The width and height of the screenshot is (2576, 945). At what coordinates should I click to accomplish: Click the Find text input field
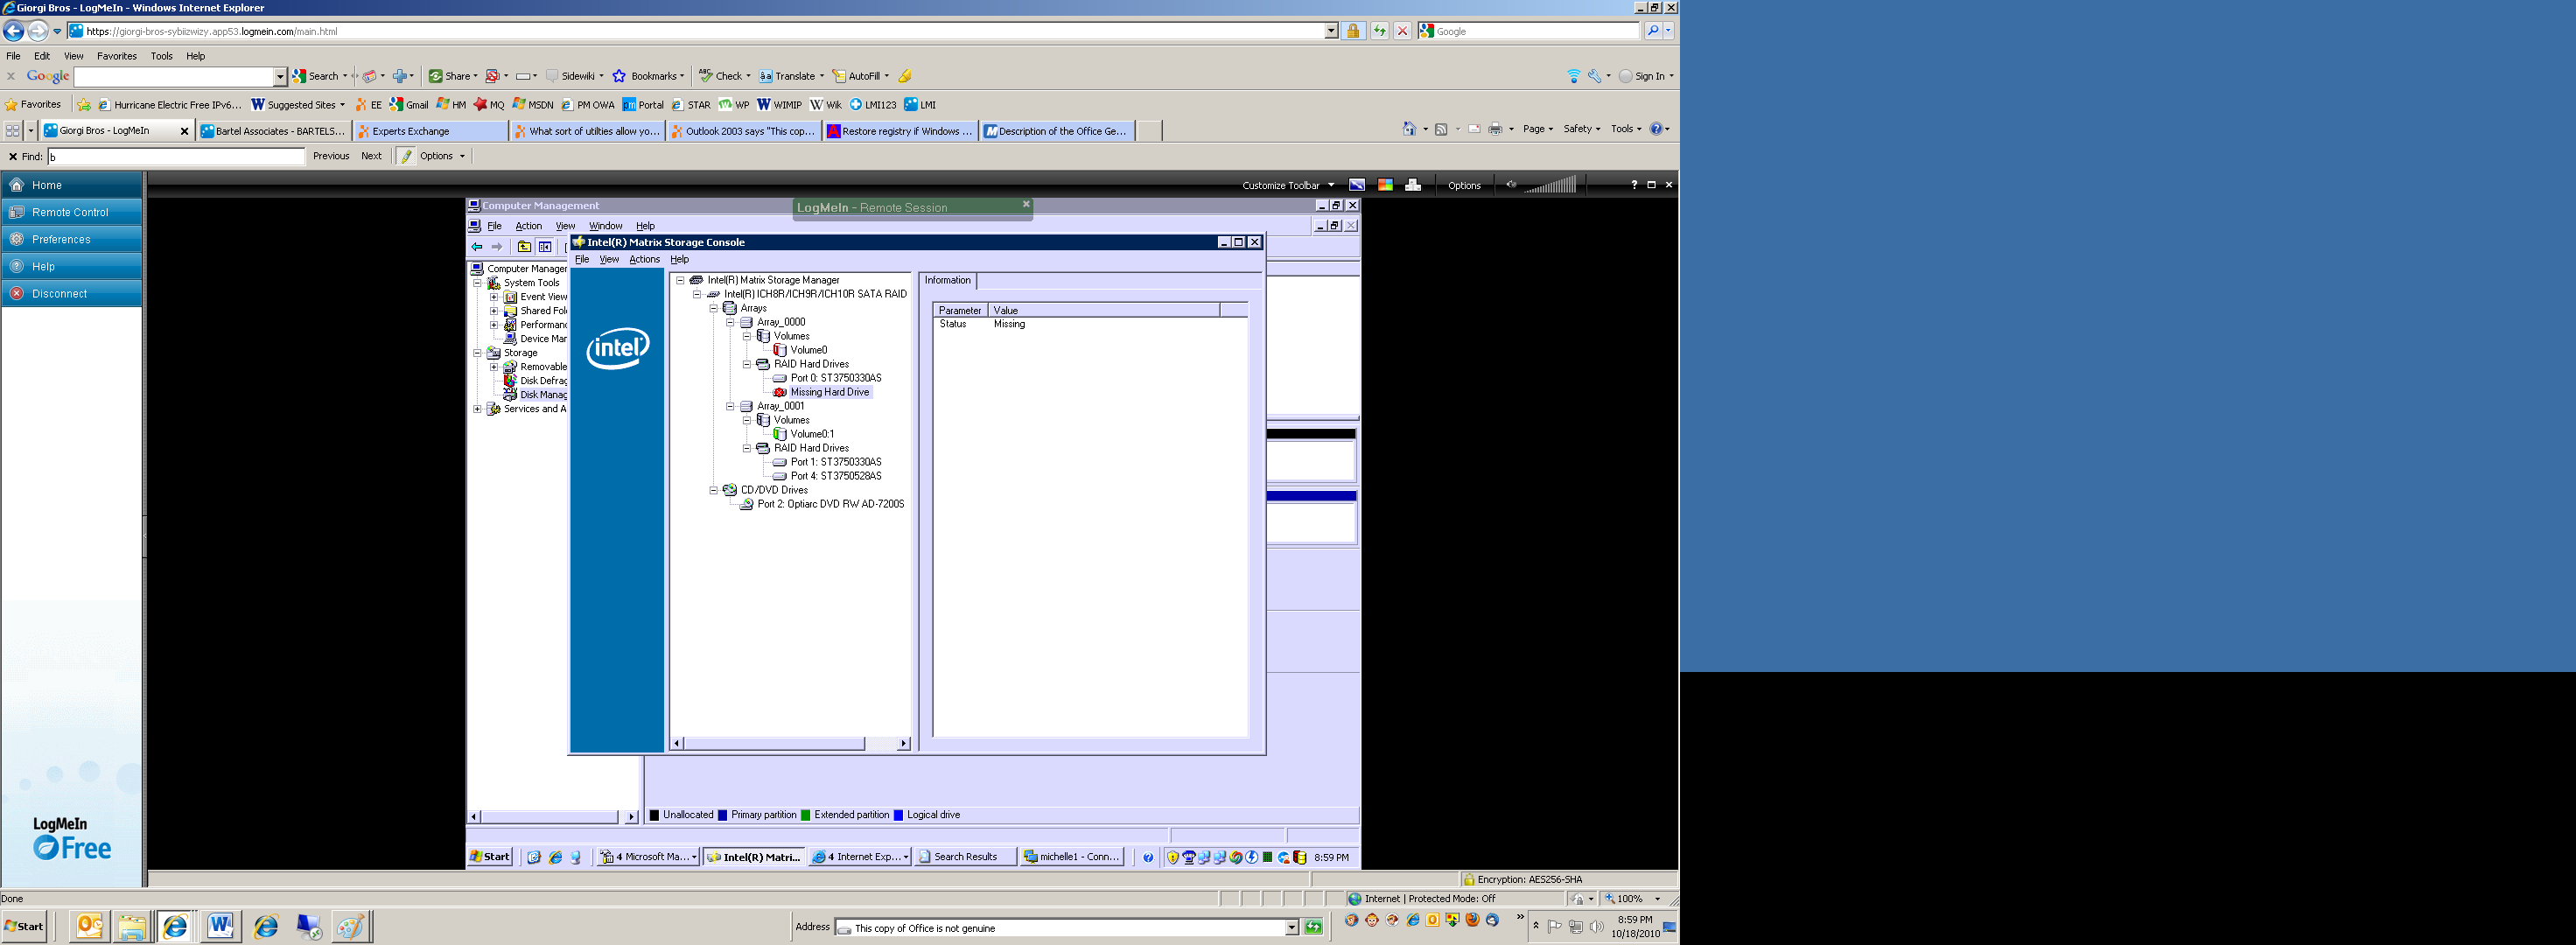(176, 156)
